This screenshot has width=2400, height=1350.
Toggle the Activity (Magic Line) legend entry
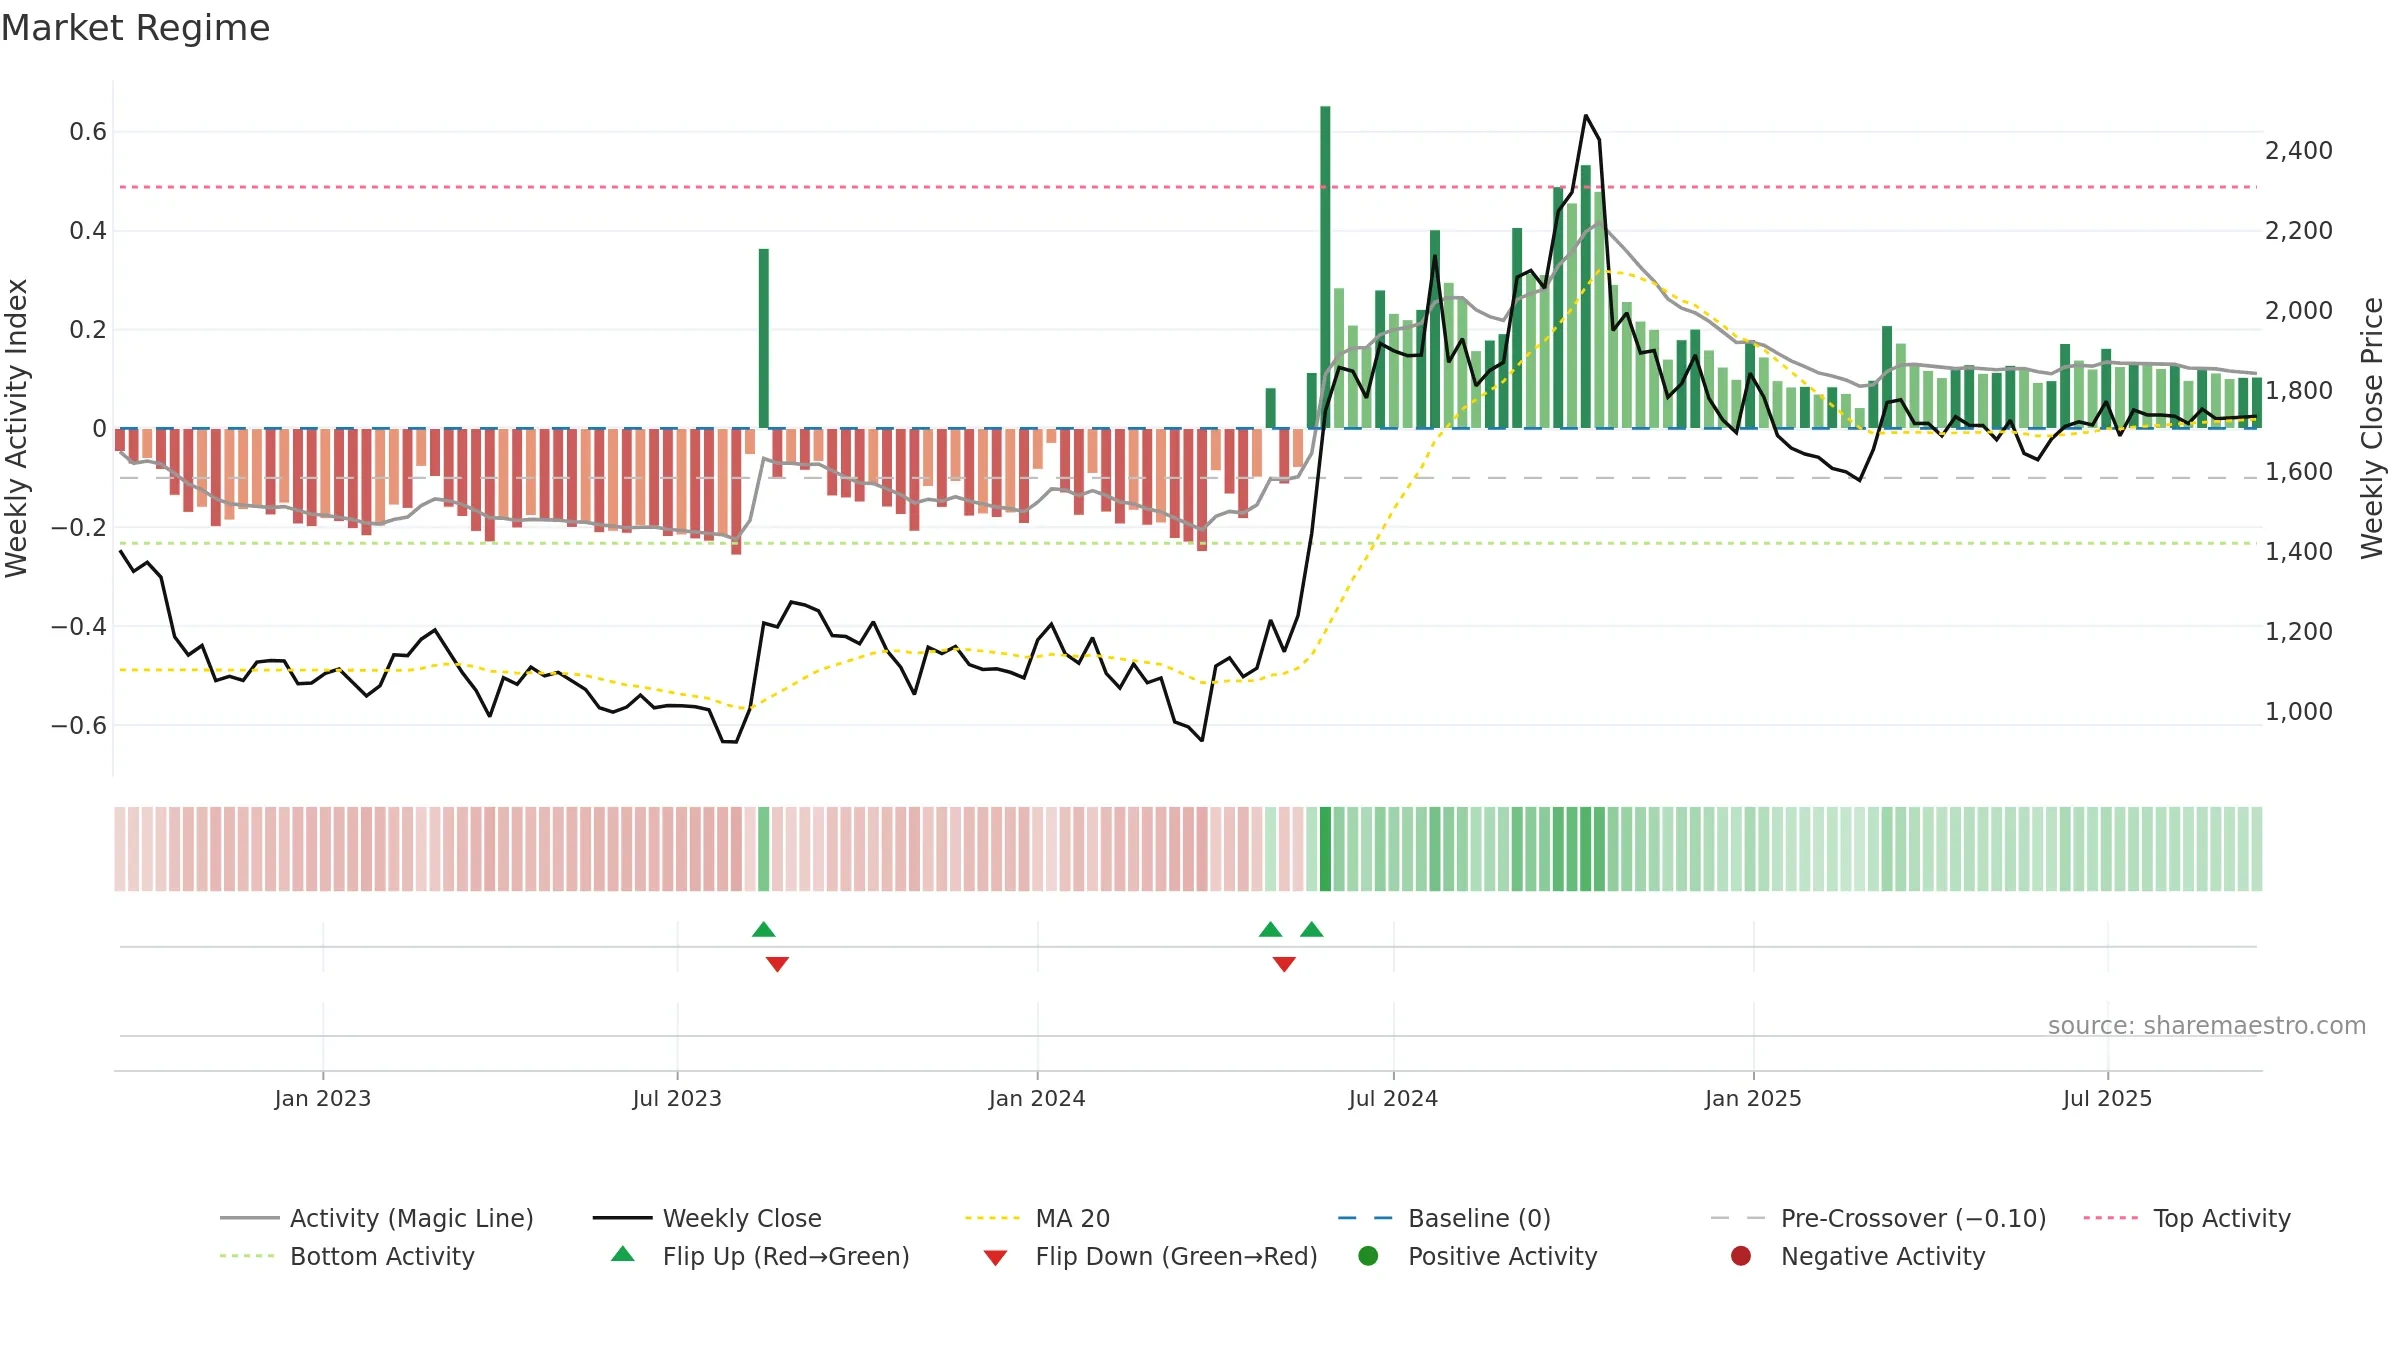[377, 1218]
